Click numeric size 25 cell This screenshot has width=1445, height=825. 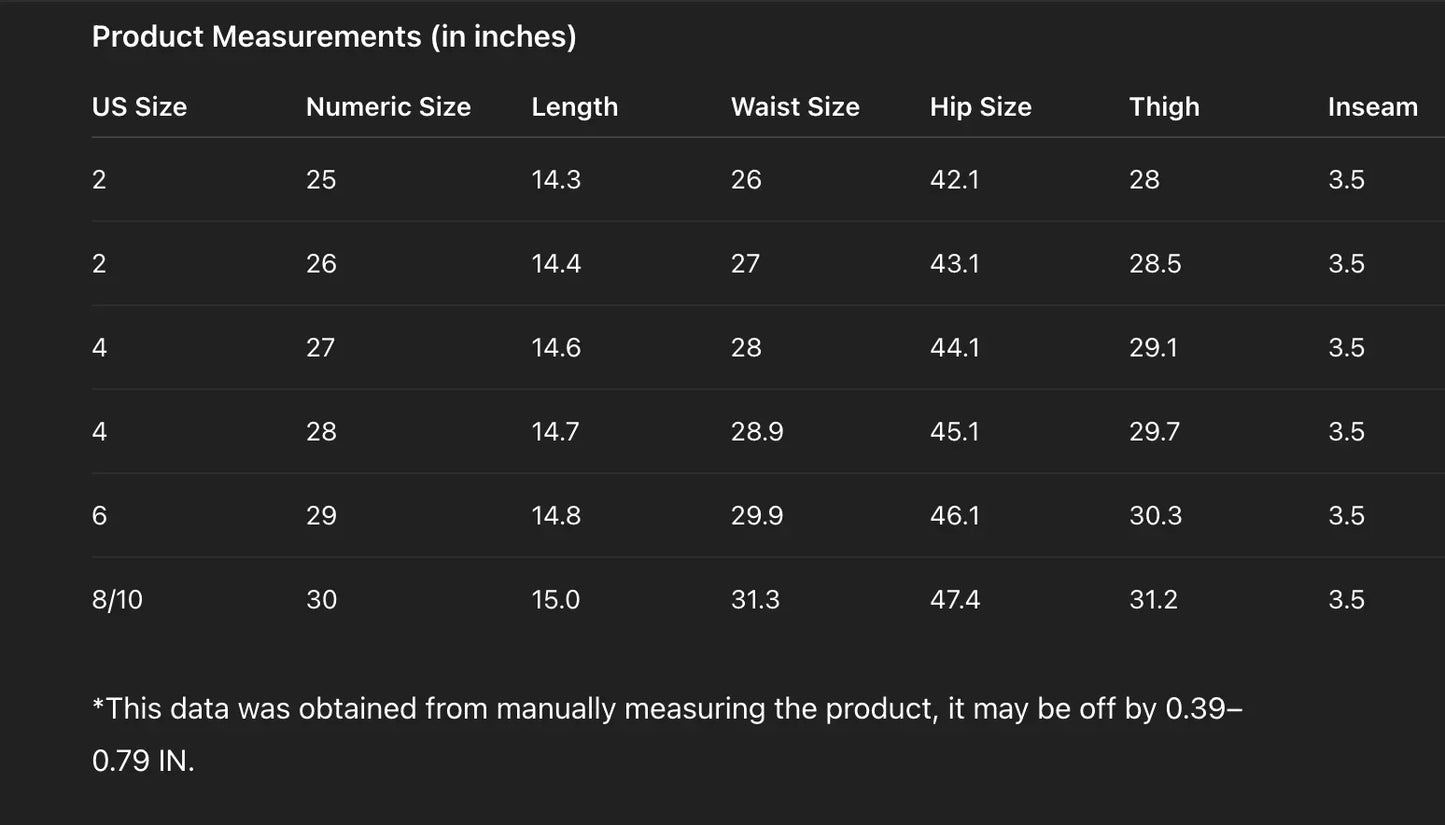tap(321, 180)
